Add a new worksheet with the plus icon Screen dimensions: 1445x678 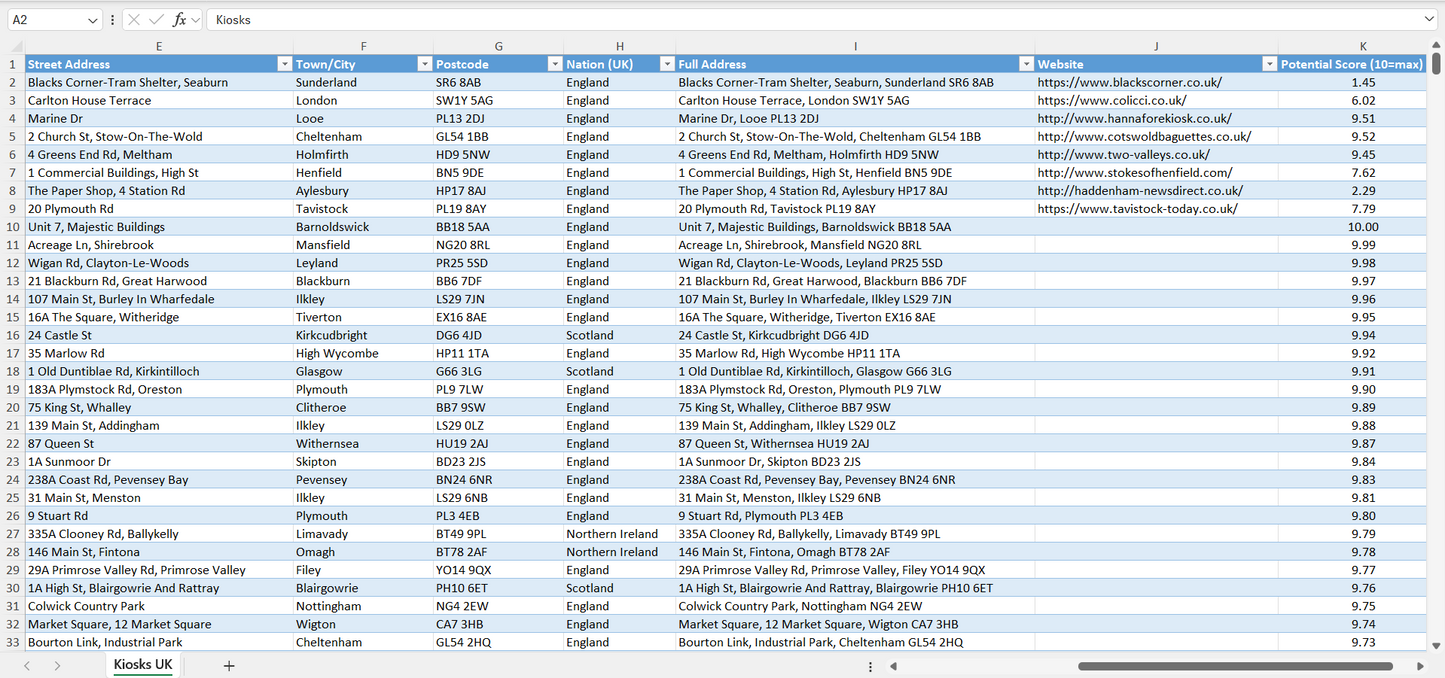[229, 665]
